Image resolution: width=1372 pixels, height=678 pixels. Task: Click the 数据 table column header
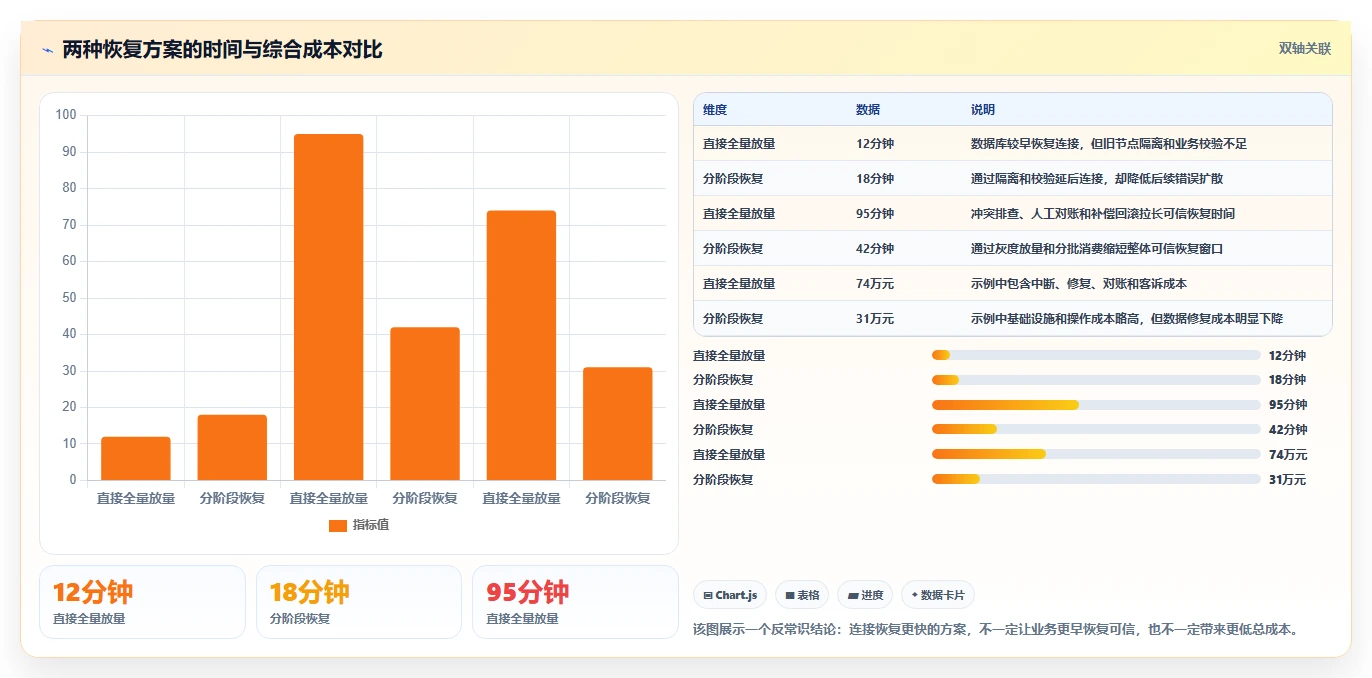(868, 110)
